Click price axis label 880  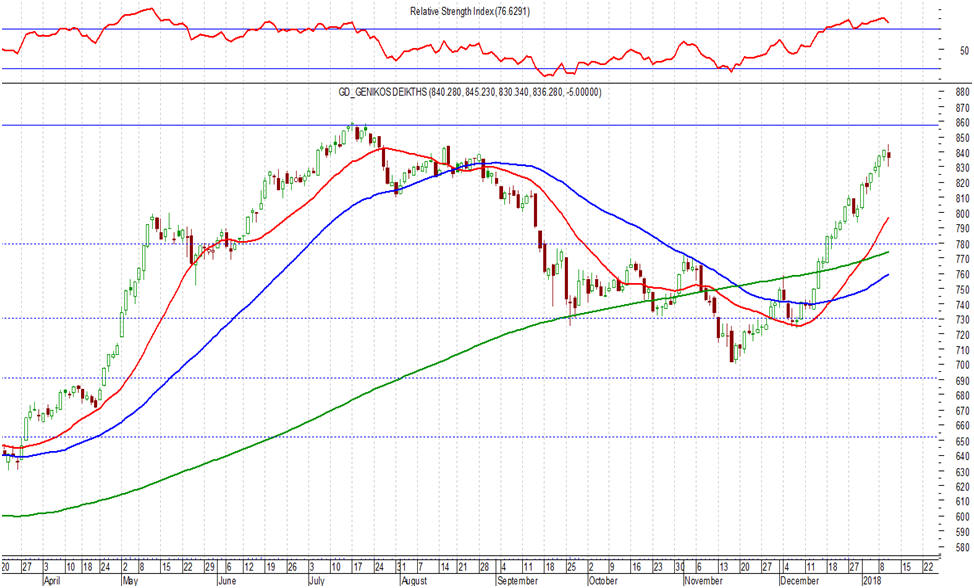[962, 92]
